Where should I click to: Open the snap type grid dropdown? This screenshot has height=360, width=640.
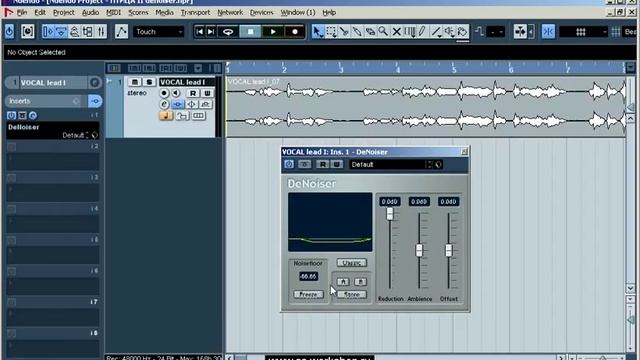pyautogui.click(x=584, y=31)
